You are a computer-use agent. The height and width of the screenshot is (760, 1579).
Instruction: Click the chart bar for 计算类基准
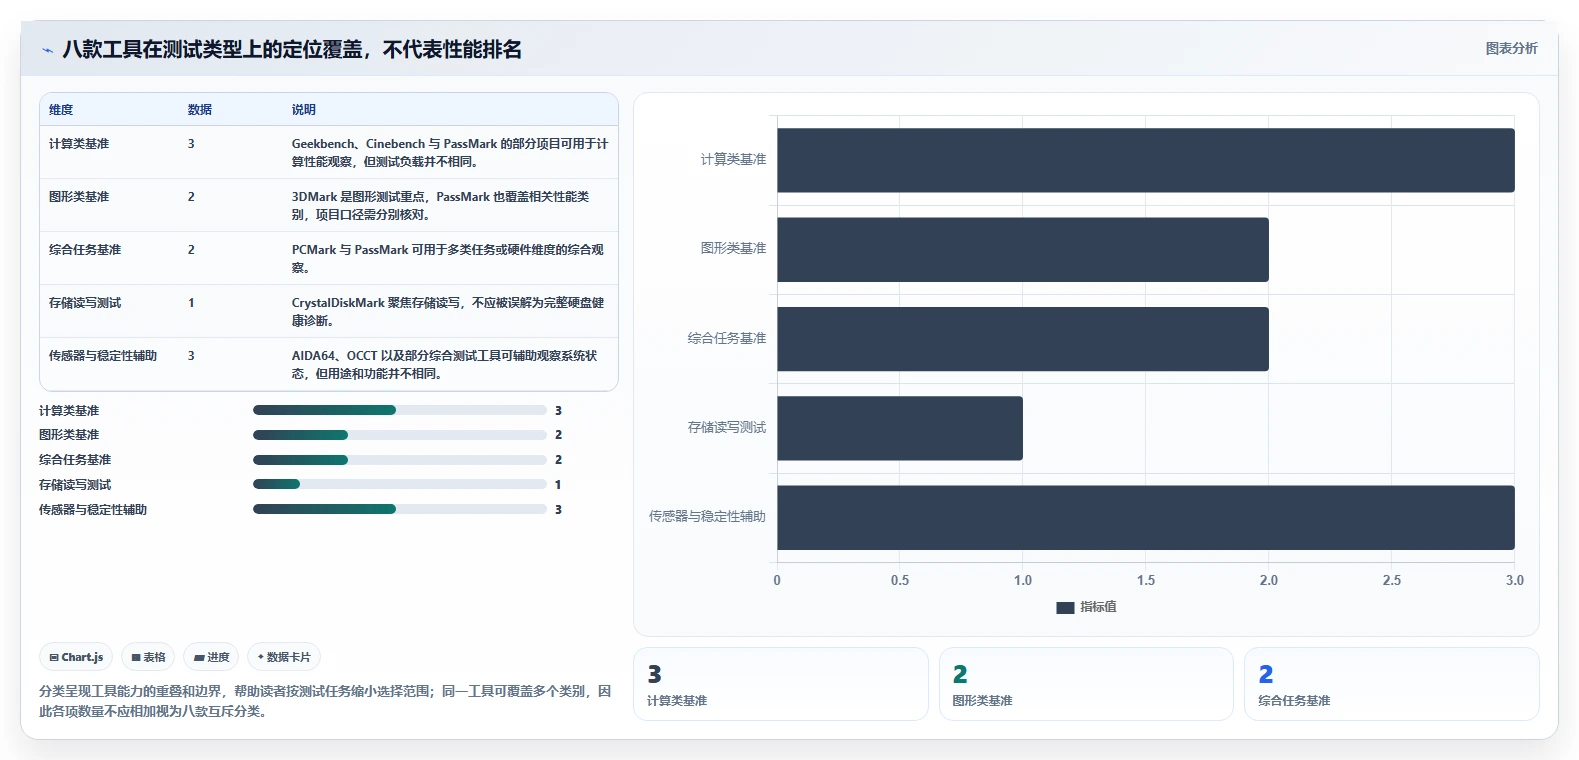pos(1146,160)
